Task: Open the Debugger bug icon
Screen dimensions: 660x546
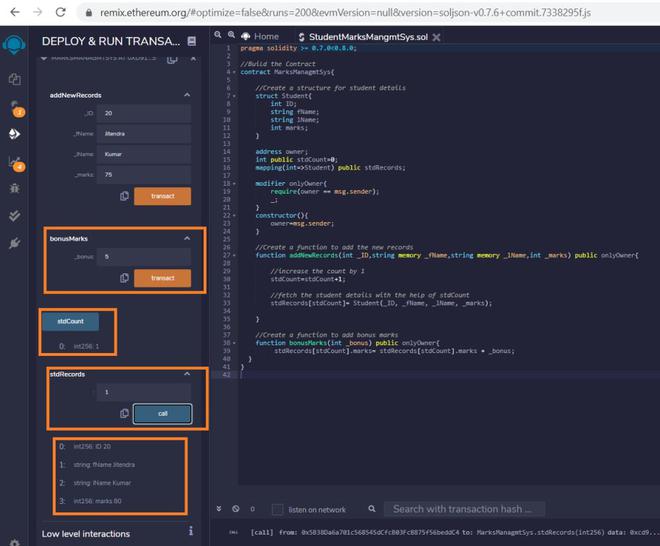Action: [x=14, y=187]
